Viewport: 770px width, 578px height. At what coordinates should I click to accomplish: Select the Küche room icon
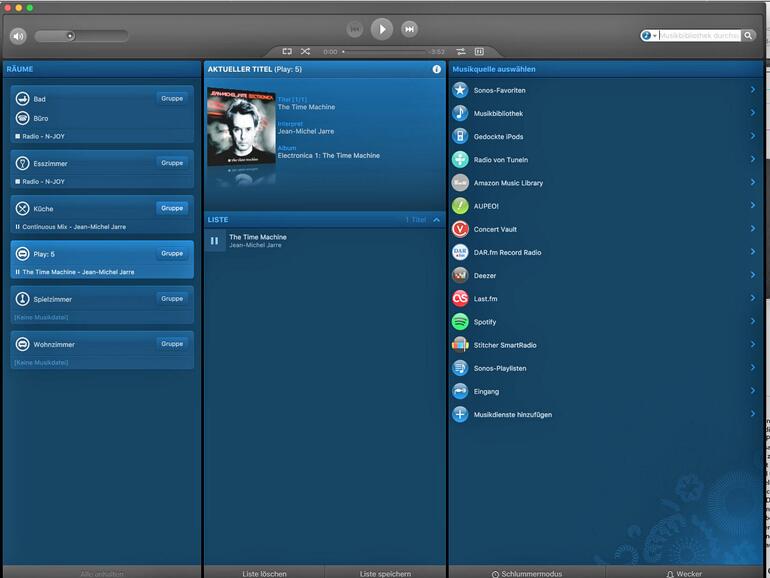22,209
